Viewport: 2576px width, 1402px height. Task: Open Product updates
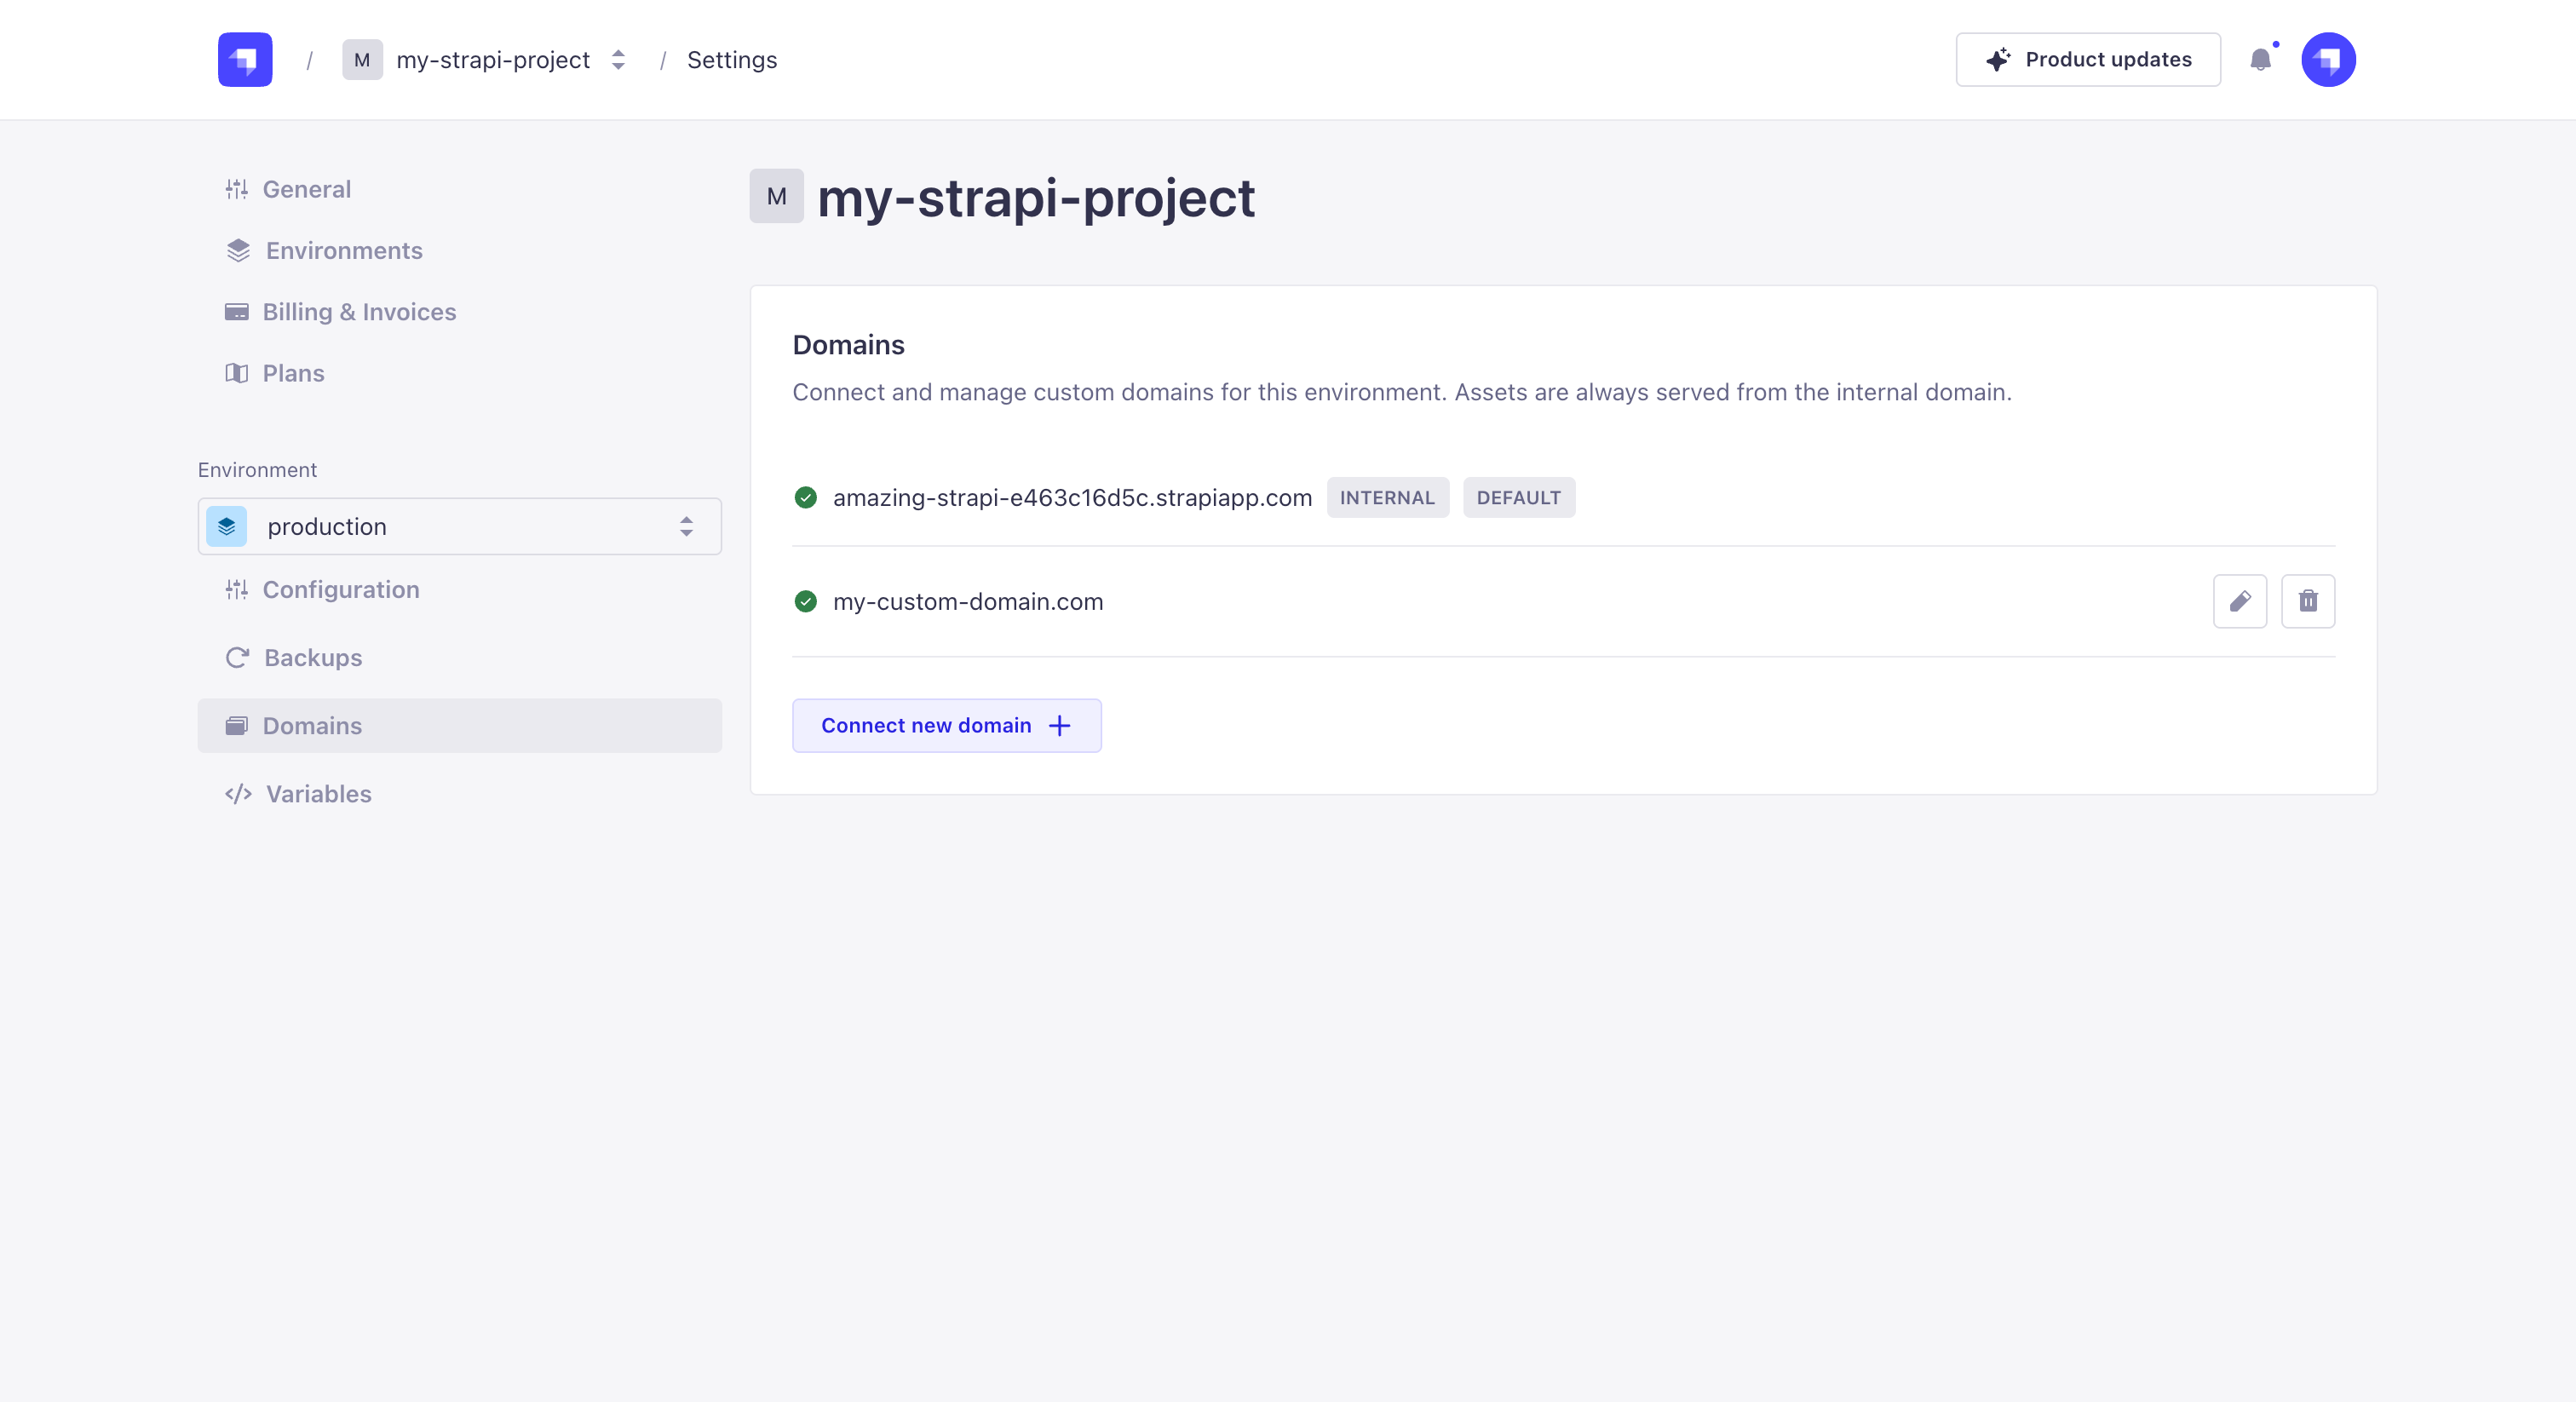click(2088, 60)
